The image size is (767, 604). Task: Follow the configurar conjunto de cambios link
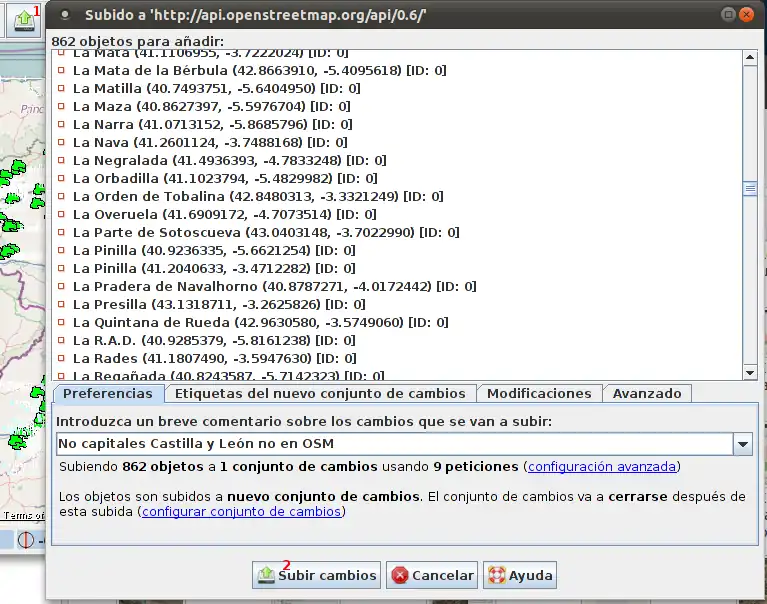click(242, 512)
